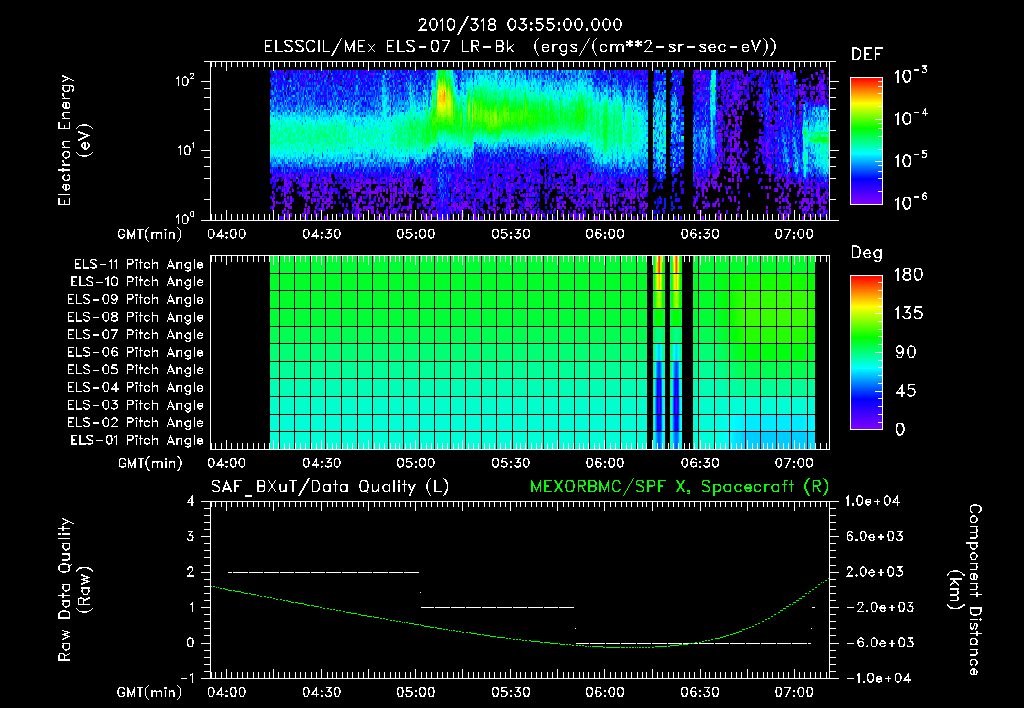Click the 180 value on Deg colorbar

tap(908, 275)
